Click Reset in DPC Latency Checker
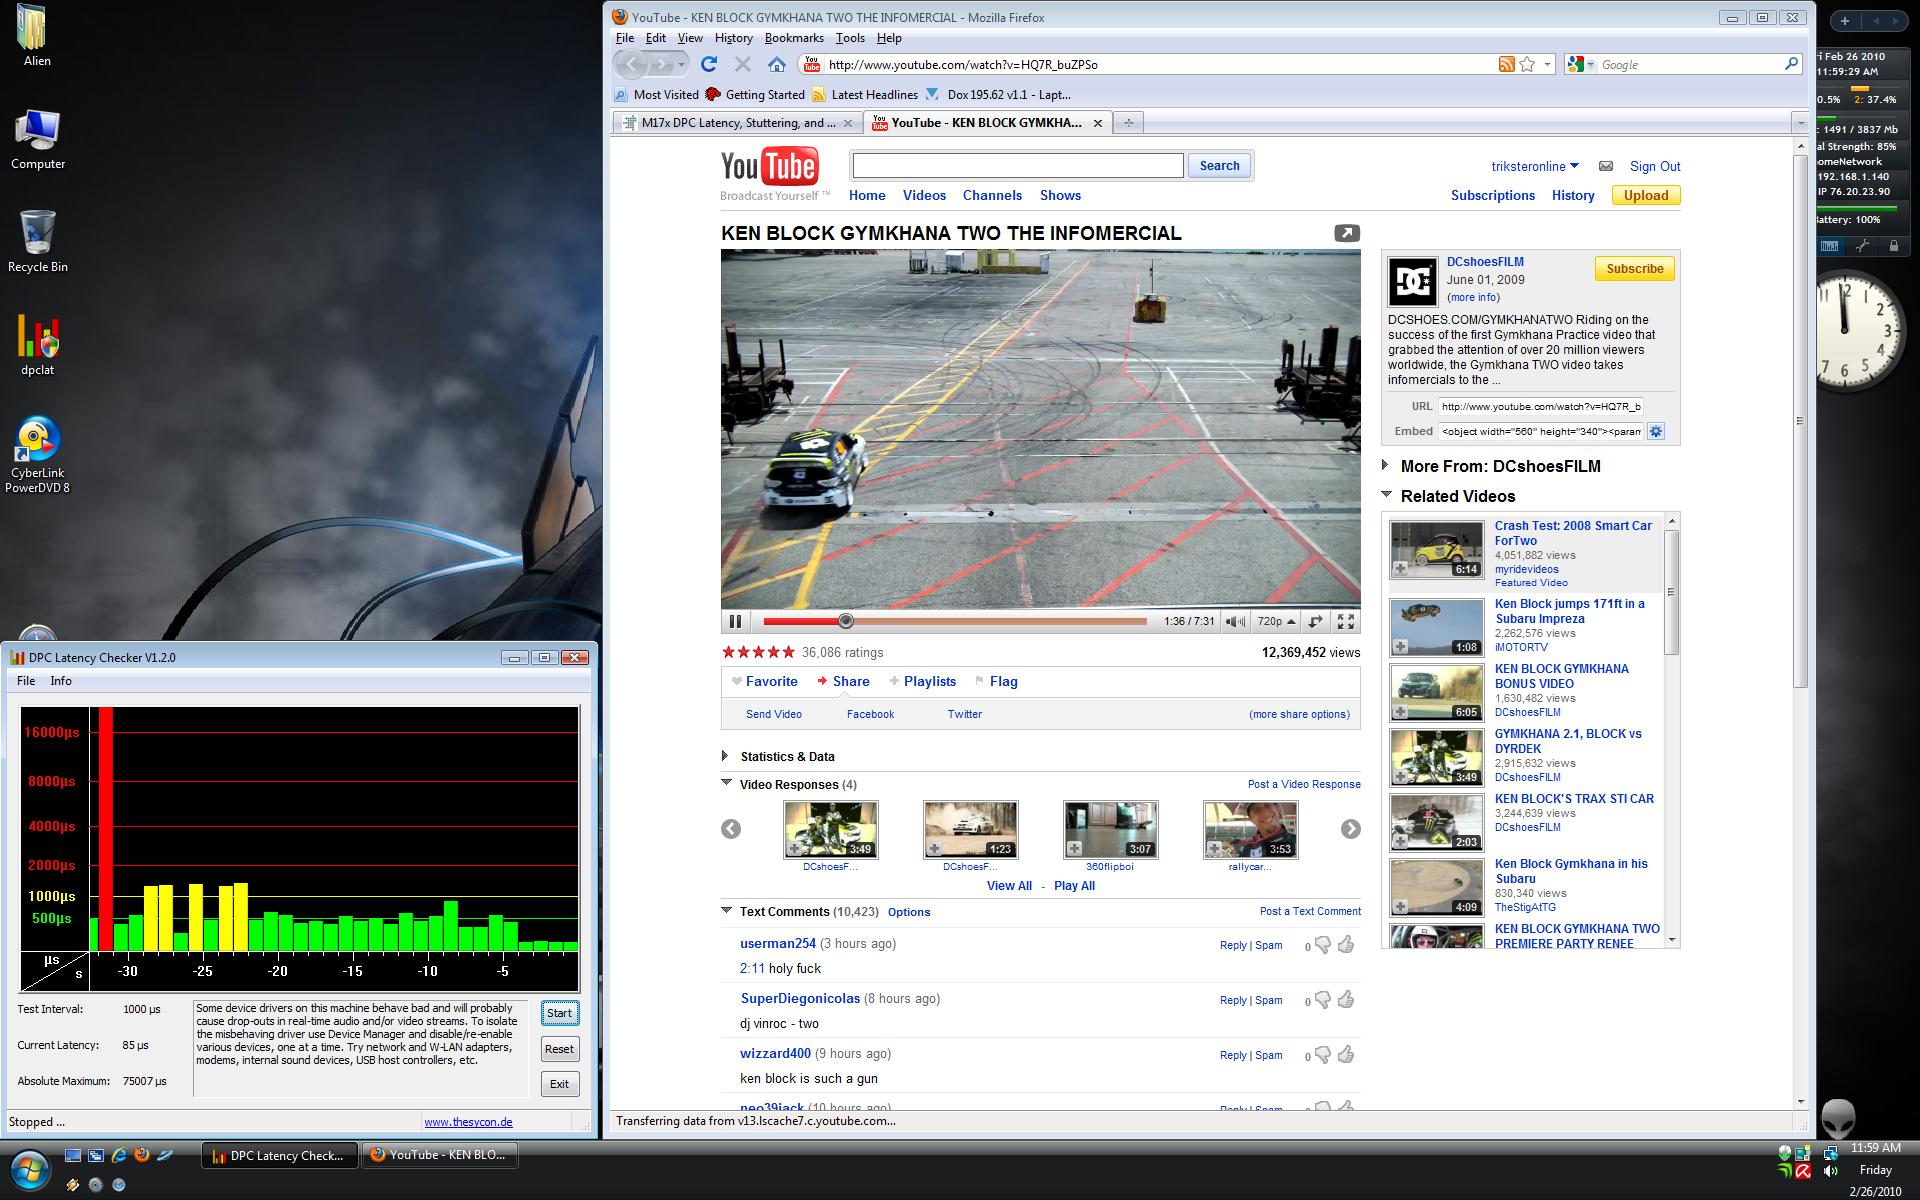Viewport: 1920px width, 1200px height. point(559,1049)
